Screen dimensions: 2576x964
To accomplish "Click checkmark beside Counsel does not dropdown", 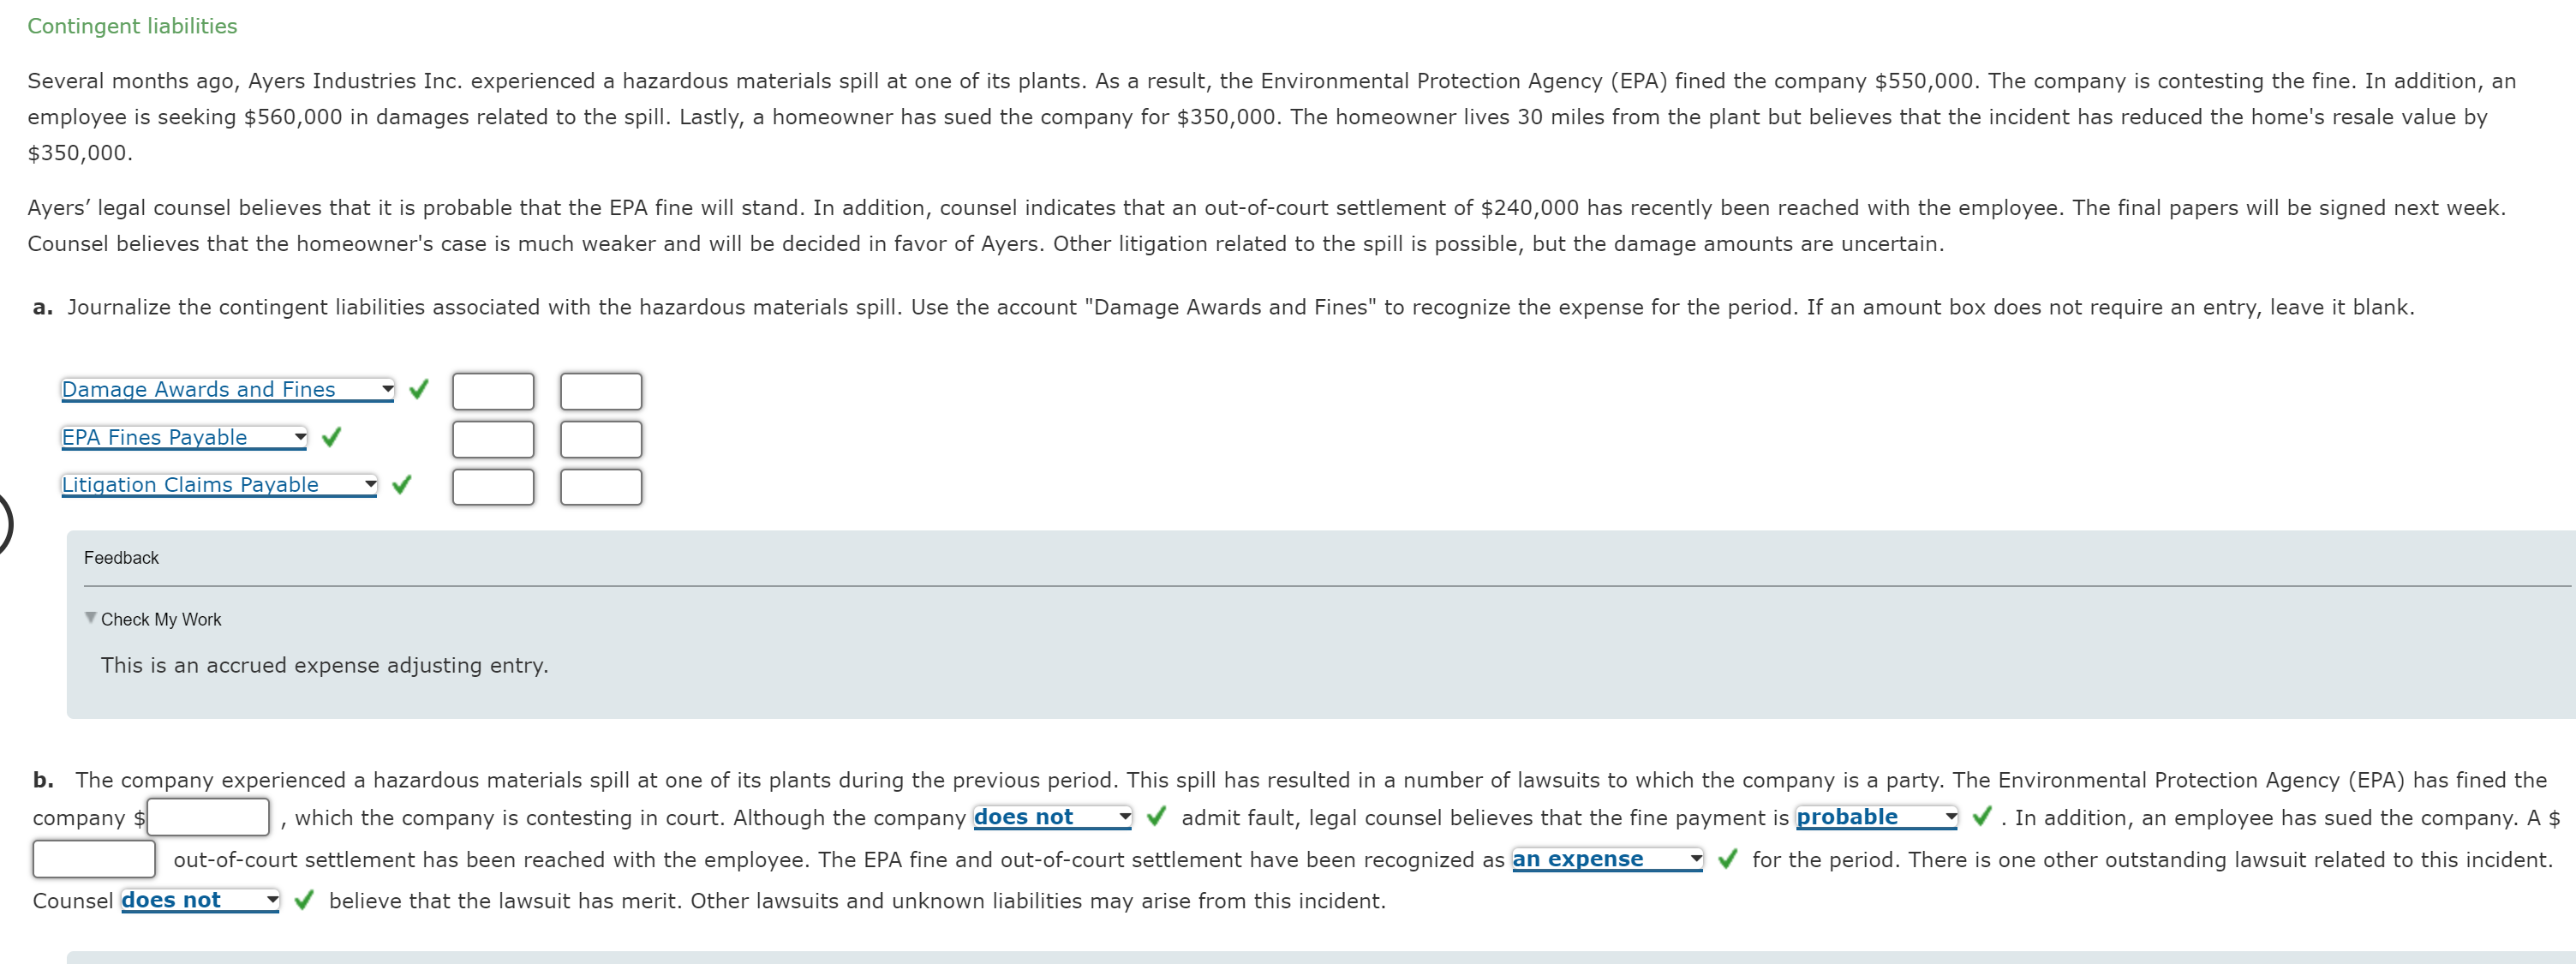I will click(x=303, y=900).
